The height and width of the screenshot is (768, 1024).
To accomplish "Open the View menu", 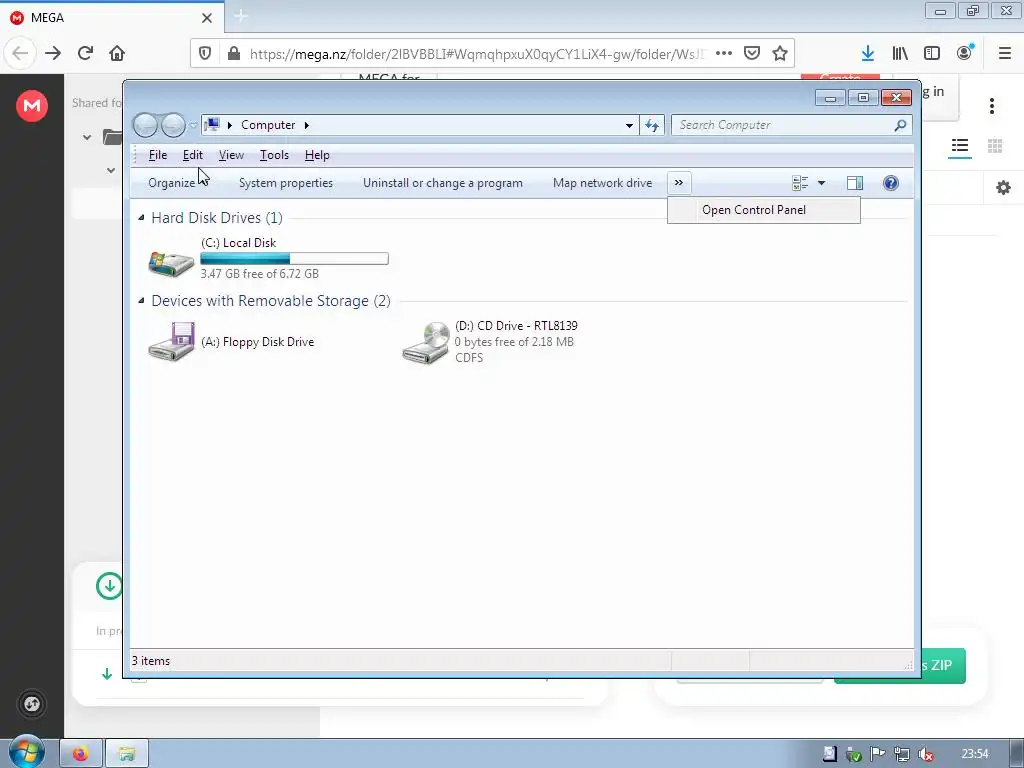I will [231, 155].
